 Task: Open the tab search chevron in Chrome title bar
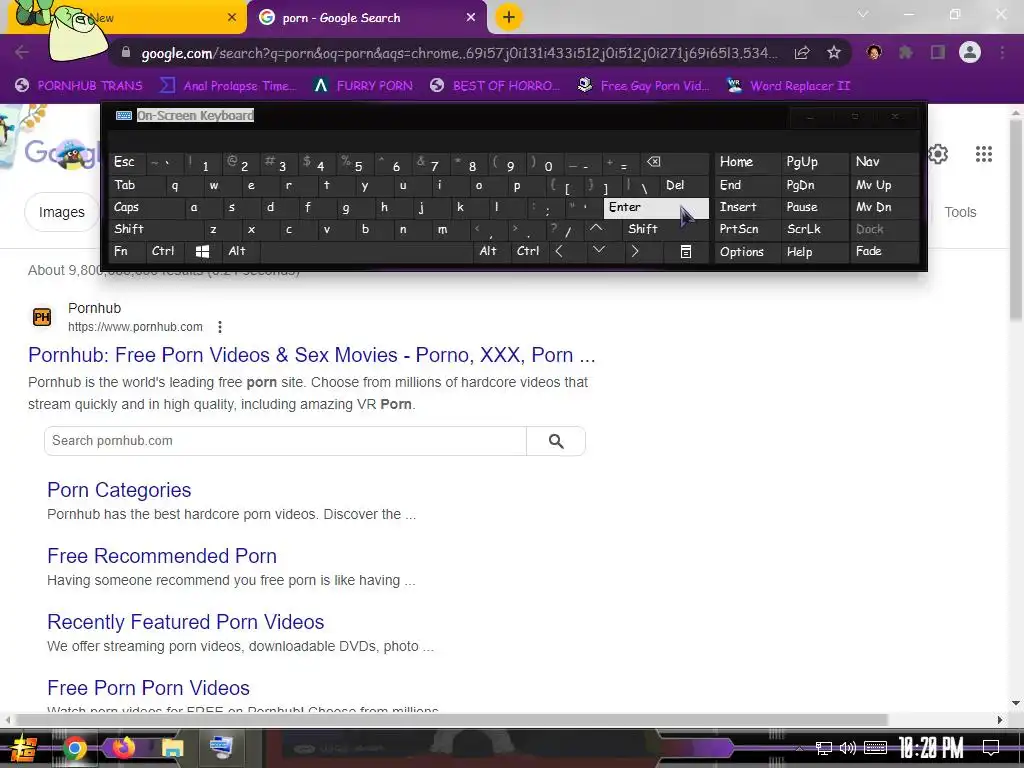click(863, 14)
